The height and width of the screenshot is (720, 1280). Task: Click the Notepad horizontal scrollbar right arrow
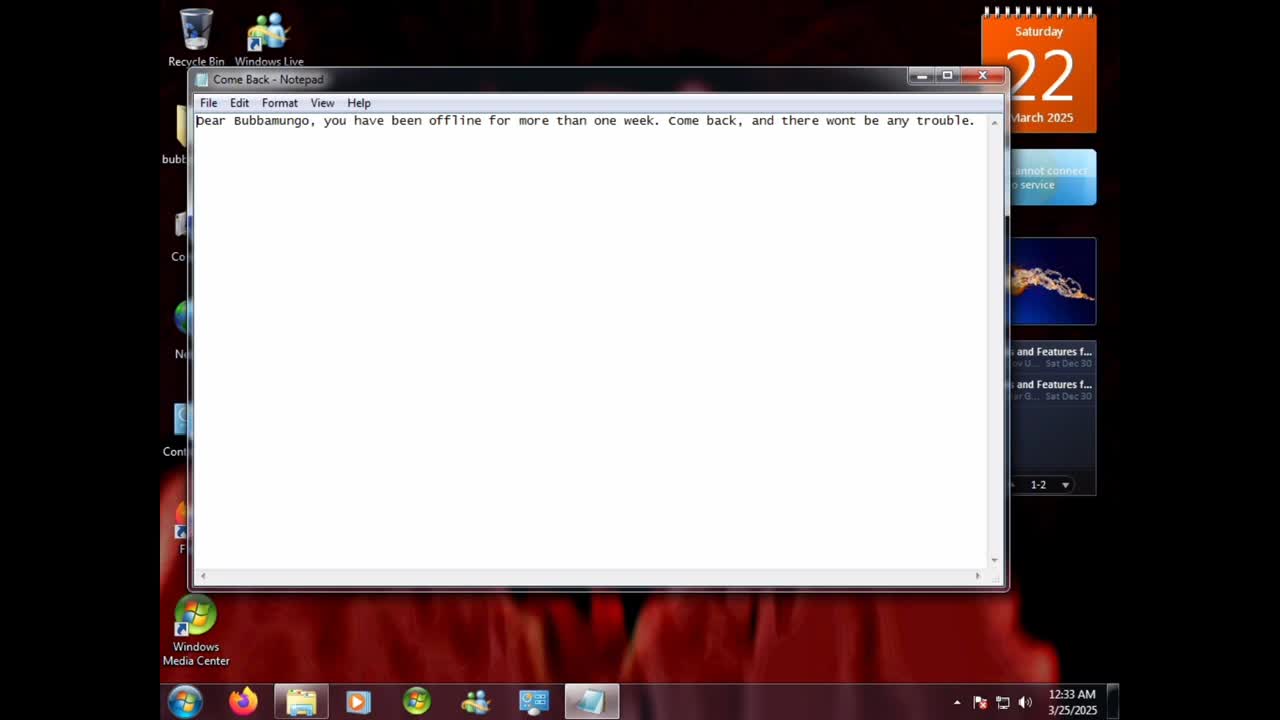coord(977,575)
